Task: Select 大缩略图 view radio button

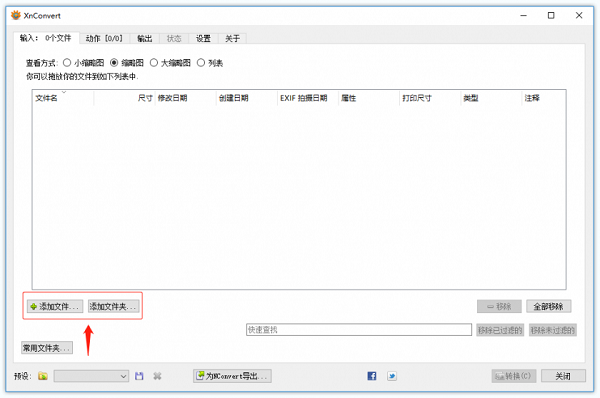Action: point(154,63)
